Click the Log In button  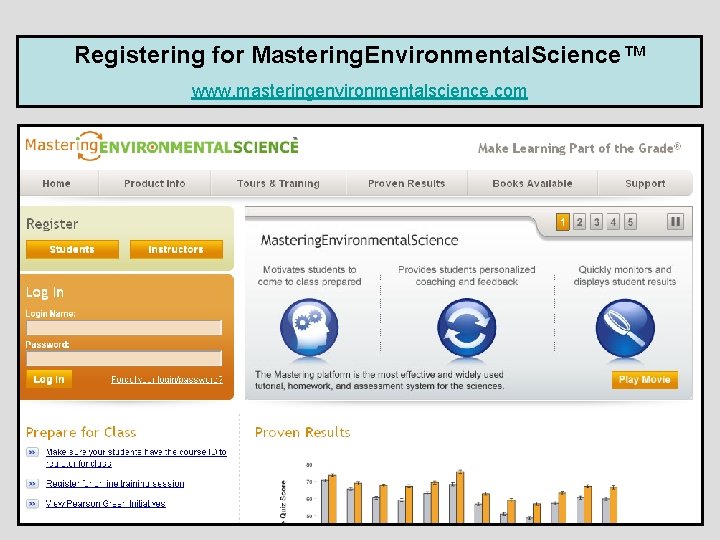pyautogui.click(x=49, y=379)
